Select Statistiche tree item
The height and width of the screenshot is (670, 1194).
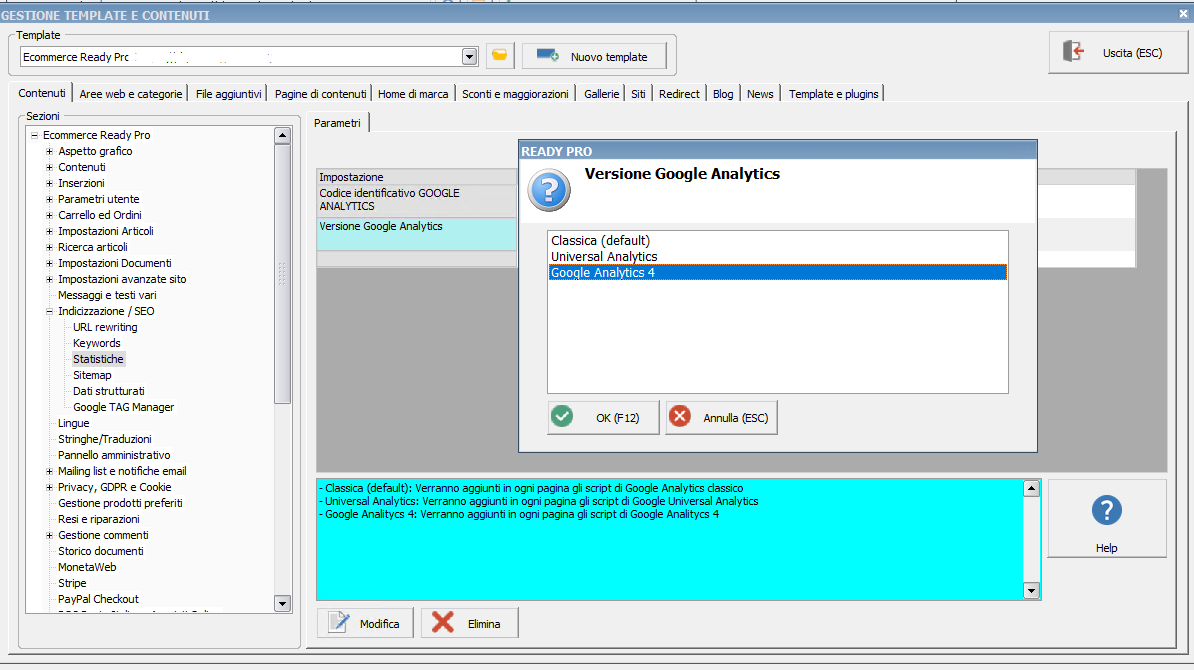coord(98,359)
